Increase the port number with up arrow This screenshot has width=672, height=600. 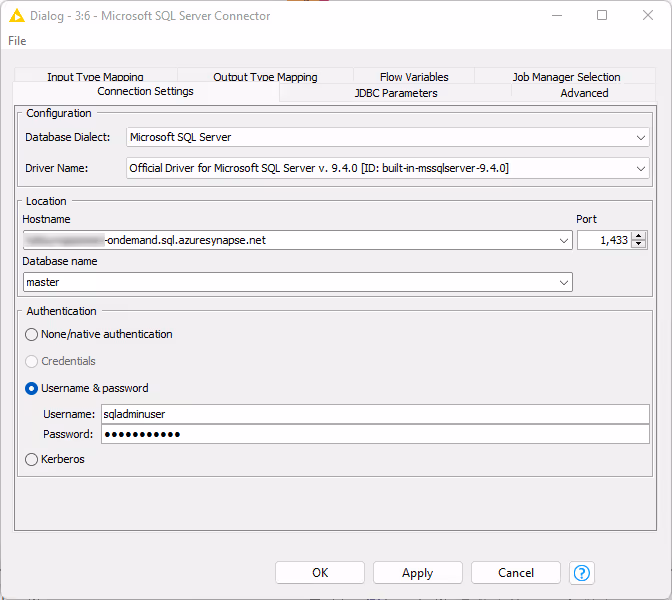coord(639,236)
